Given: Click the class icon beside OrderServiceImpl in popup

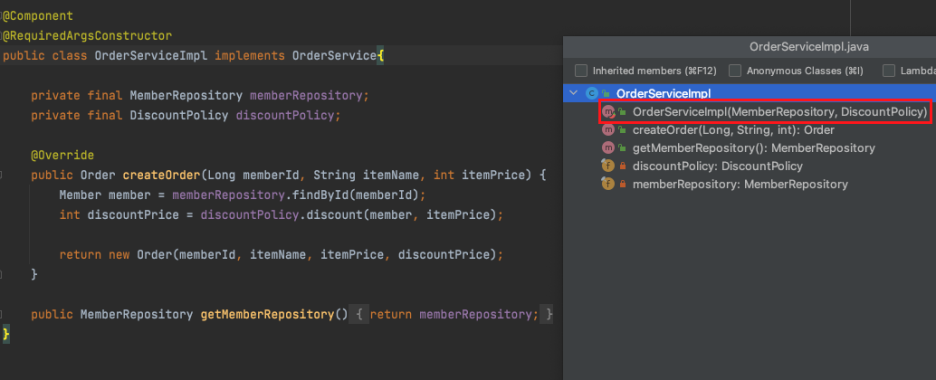Looking at the screenshot, I should (592, 93).
